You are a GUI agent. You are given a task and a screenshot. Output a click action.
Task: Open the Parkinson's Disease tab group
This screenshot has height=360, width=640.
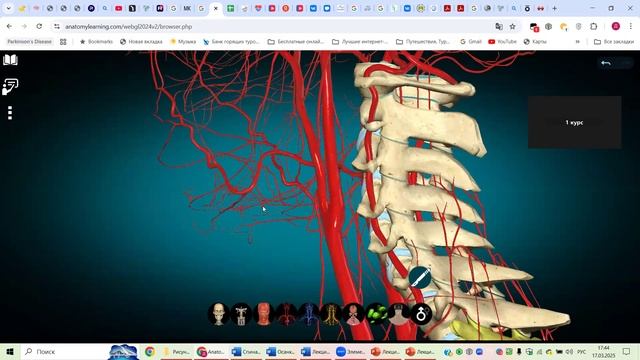29,42
